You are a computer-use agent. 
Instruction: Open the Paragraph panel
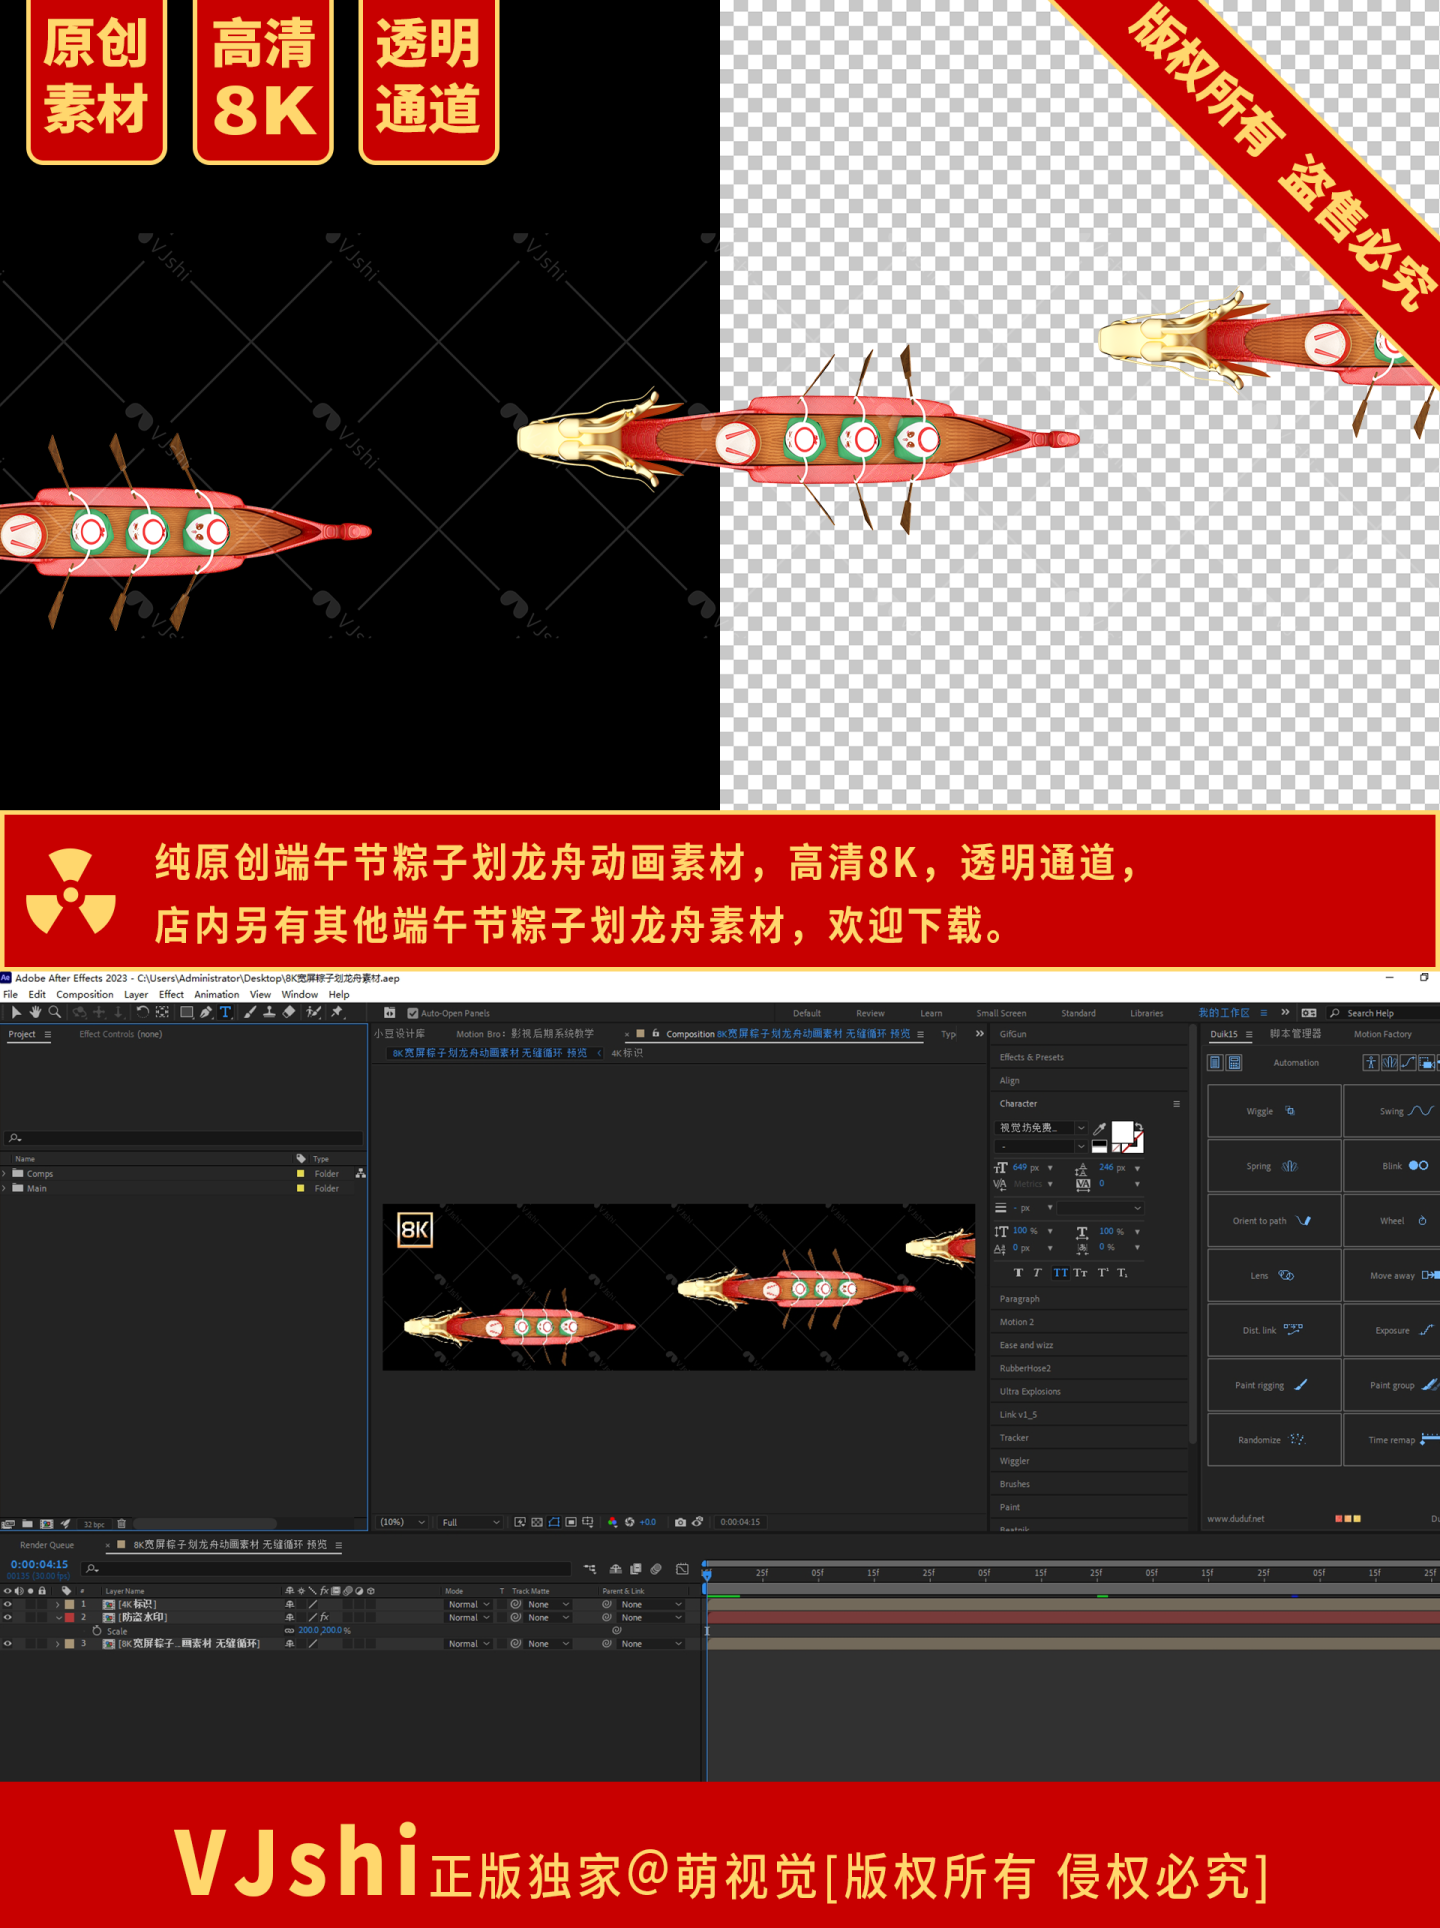[x=1020, y=1299]
